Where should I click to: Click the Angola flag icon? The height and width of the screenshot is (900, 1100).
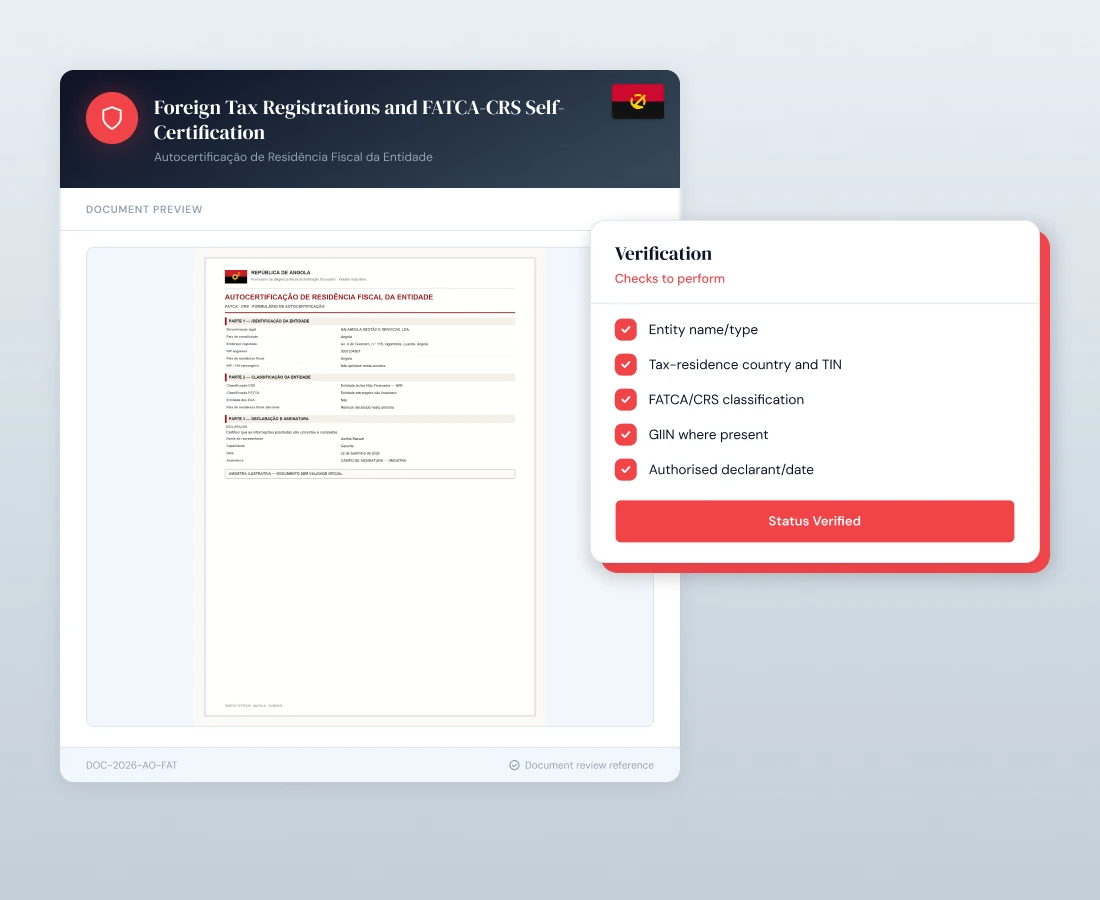pyautogui.click(x=638, y=101)
